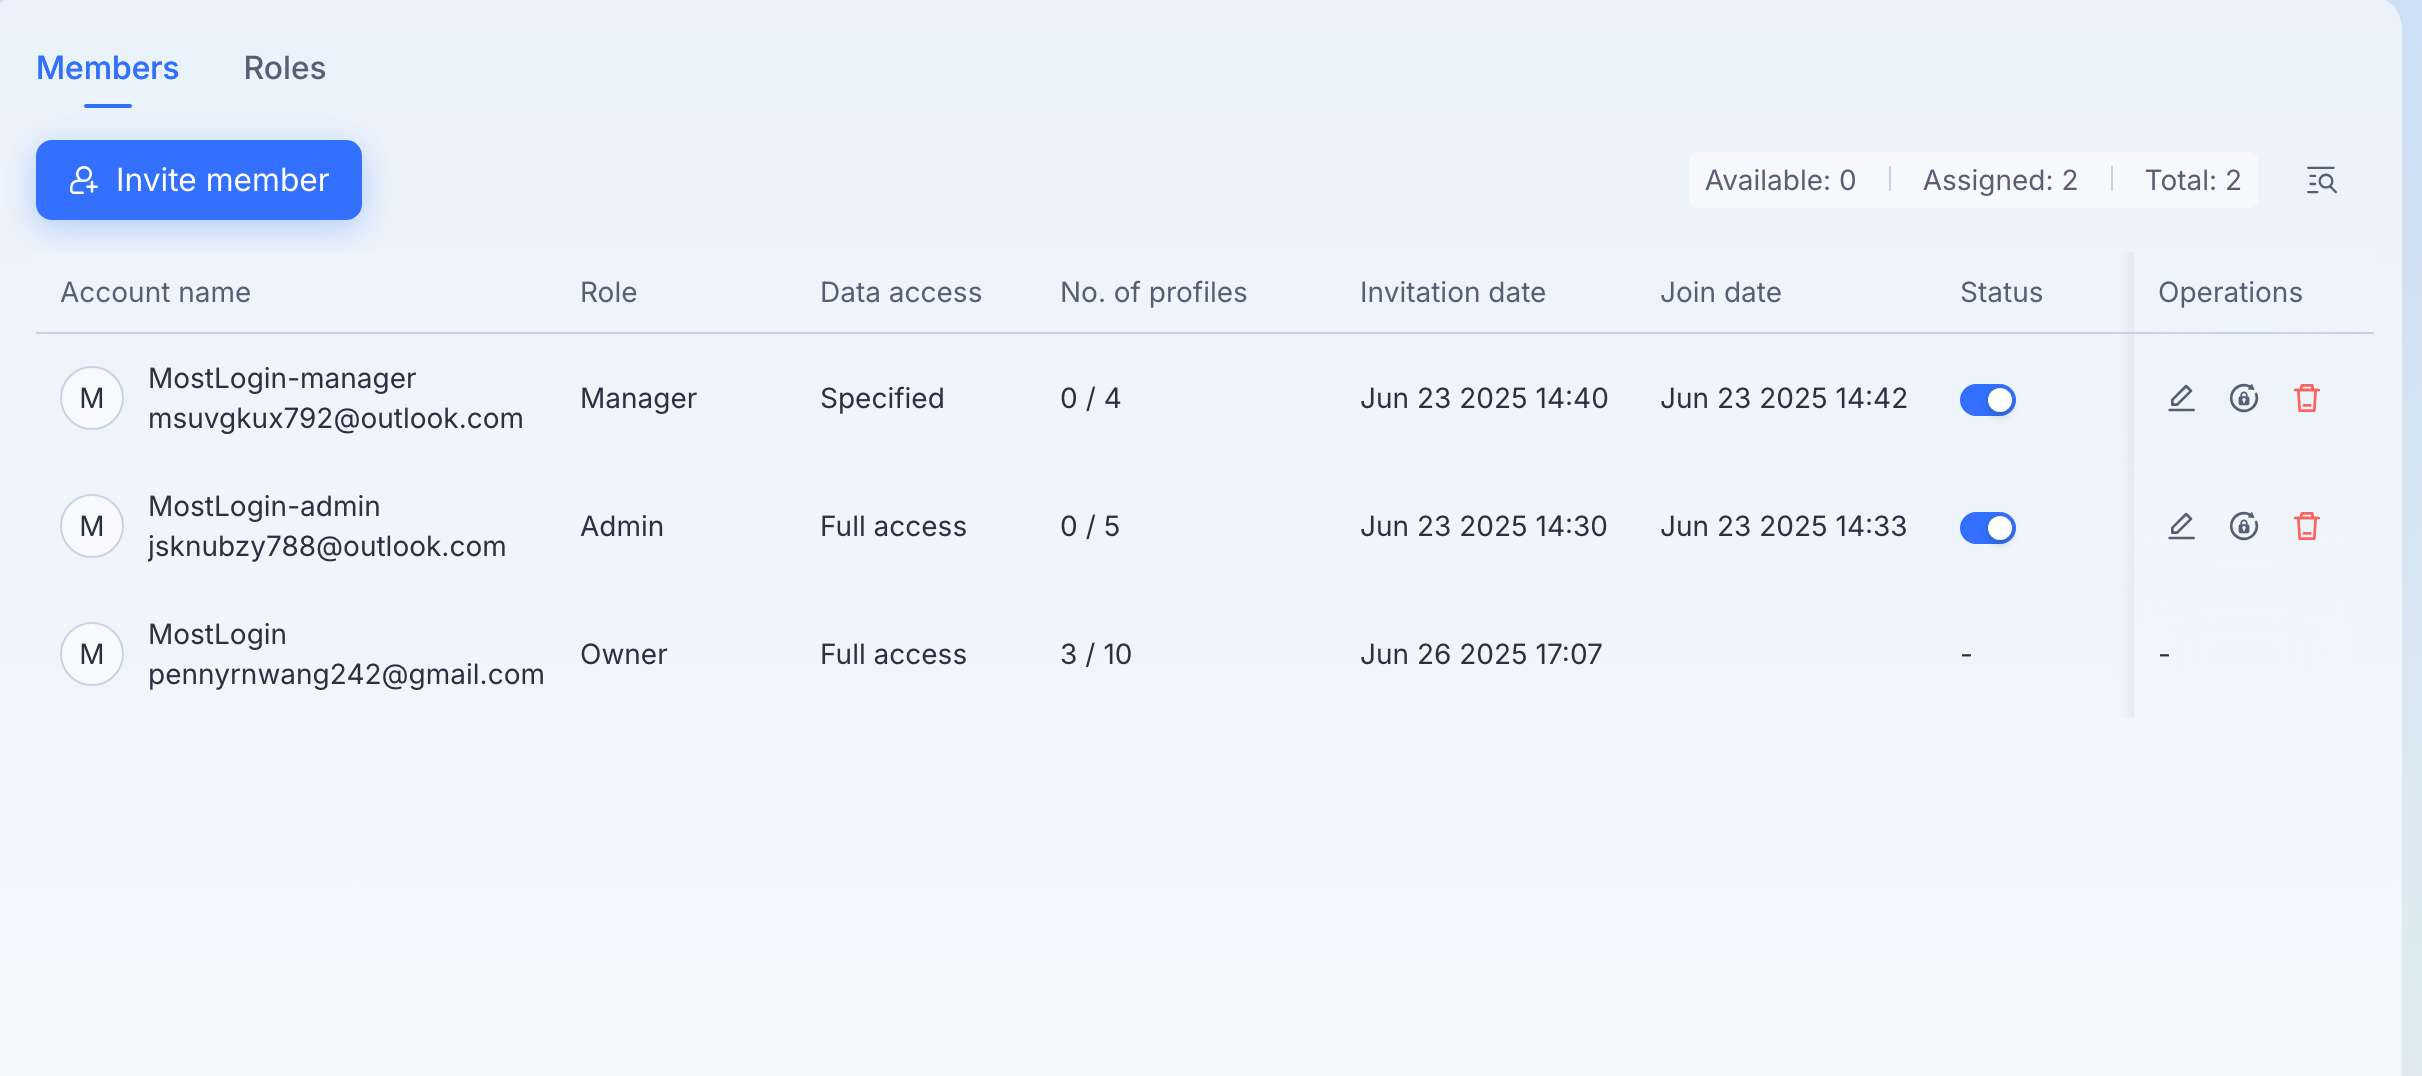Disable the MostLogin-admin status toggle
Screen dimensions: 2422x1076
point(1987,527)
